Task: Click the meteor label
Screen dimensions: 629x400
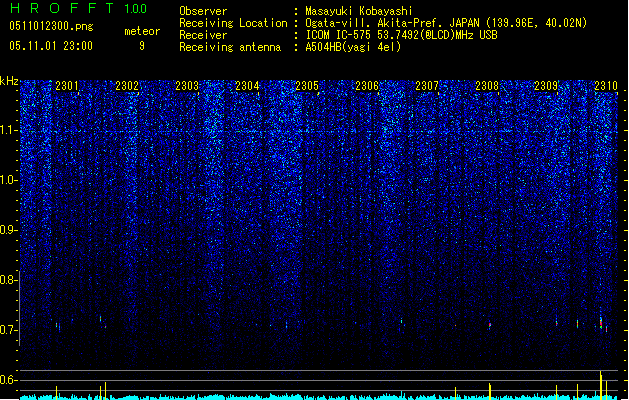Action: click(x=142, y=31)
